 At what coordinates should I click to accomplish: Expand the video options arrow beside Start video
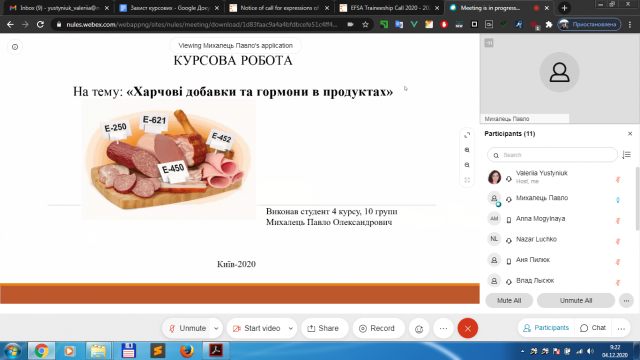pyautogui.click(x=291, y=328)
